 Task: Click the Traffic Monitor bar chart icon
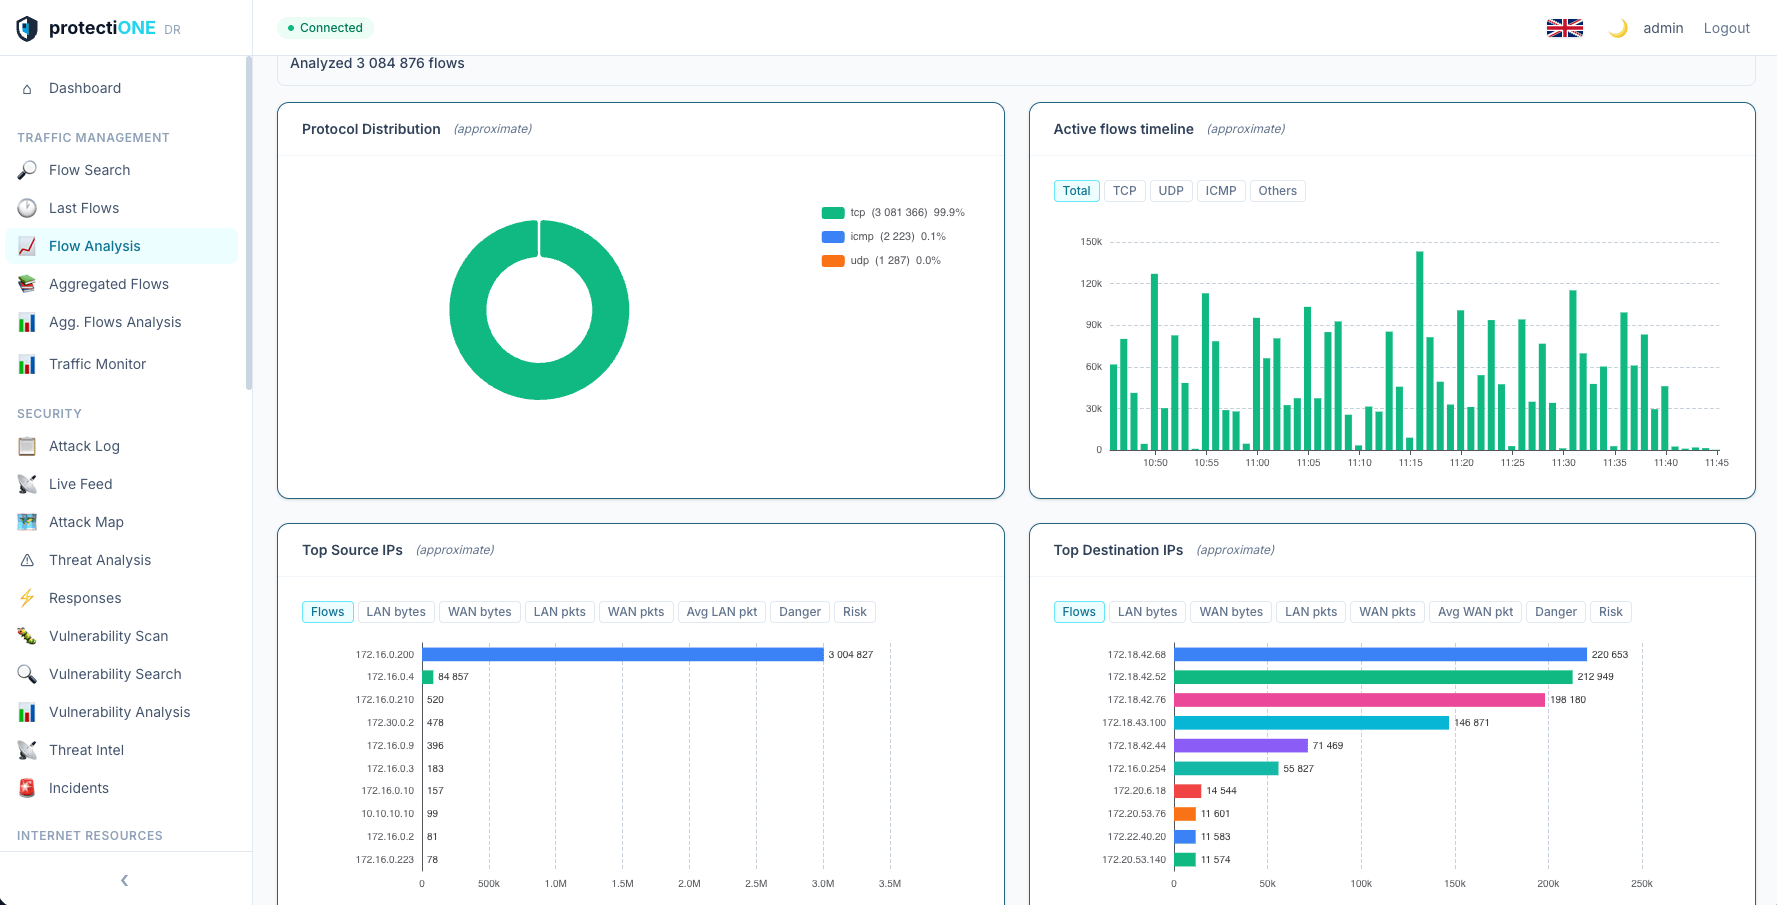pos(27,364)
